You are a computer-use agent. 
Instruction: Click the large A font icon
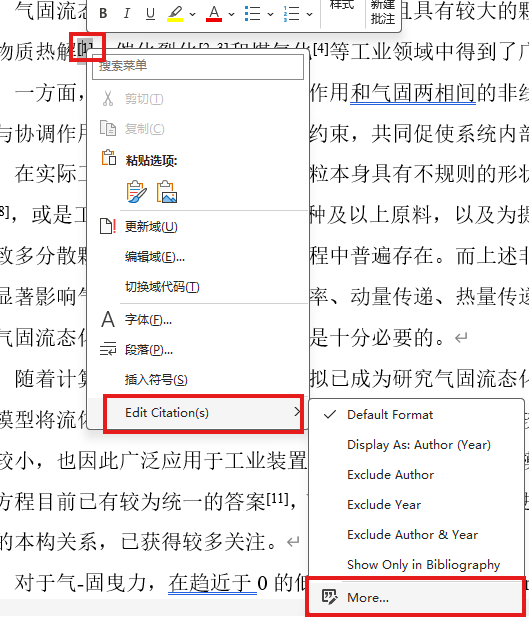[108, 320]
